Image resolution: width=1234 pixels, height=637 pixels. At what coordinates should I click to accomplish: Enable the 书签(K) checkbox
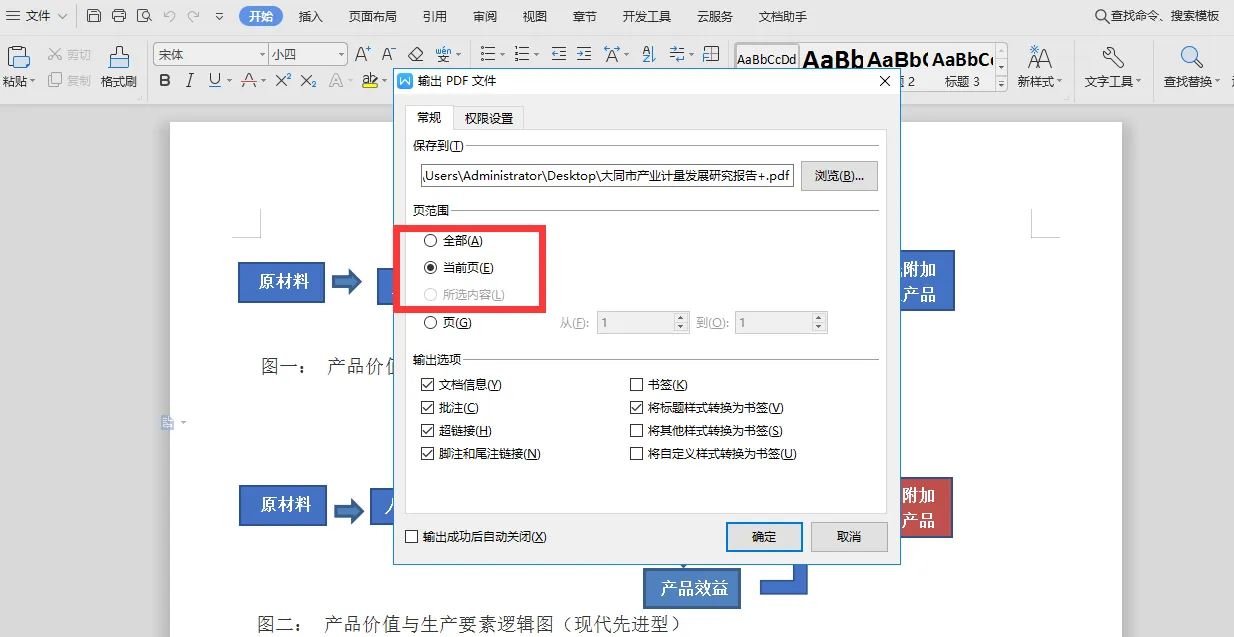[636, 384]
